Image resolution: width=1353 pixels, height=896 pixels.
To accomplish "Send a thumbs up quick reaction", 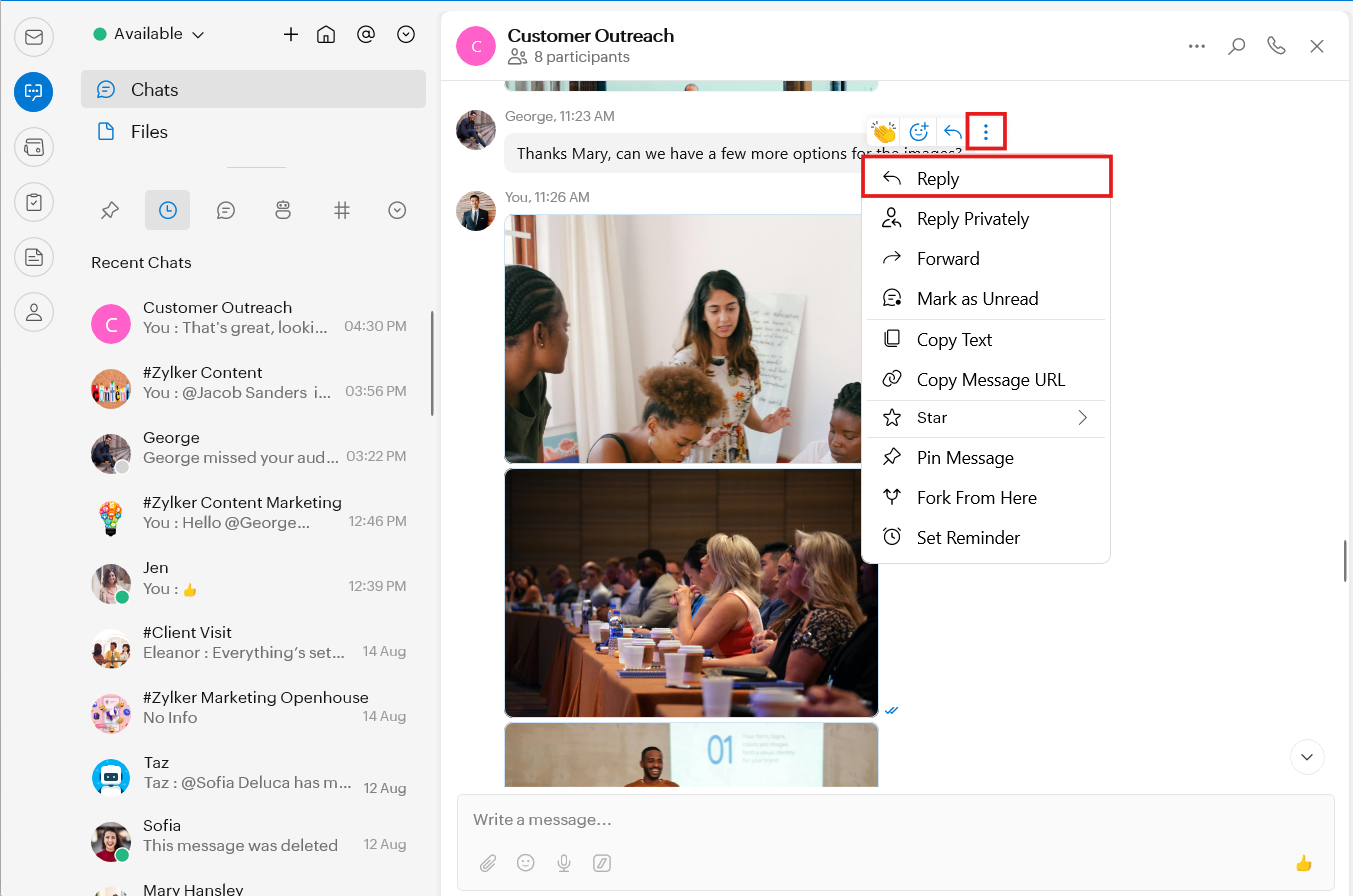I will click(1303, 863).
